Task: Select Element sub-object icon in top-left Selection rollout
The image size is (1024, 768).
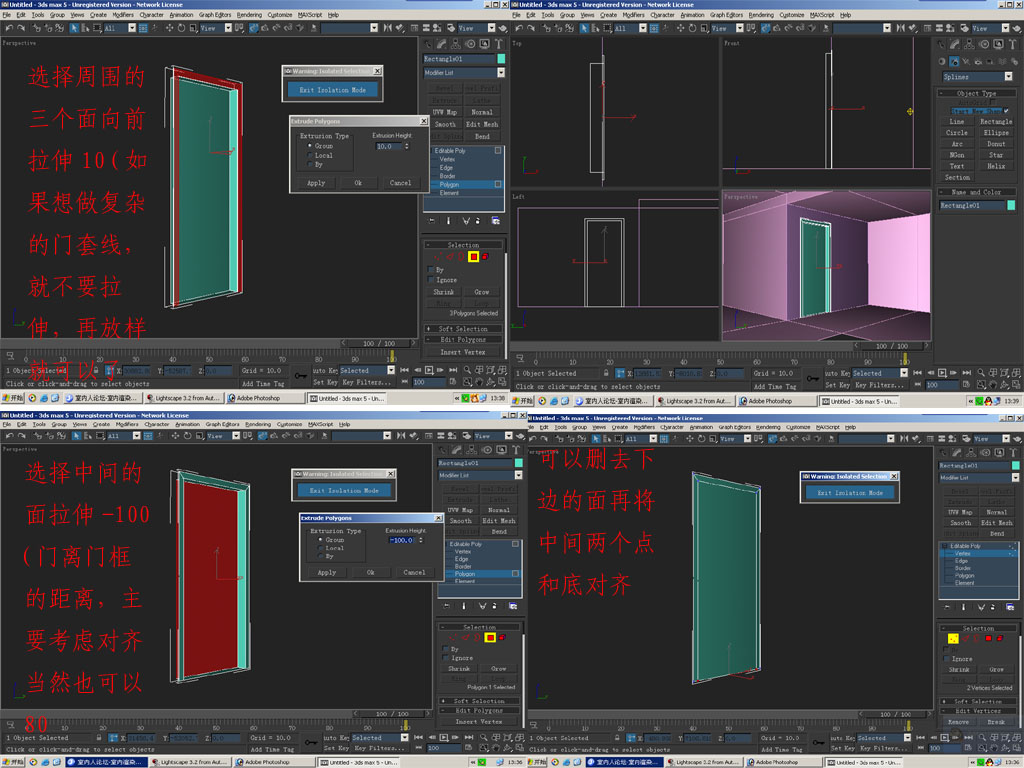Action: (x=485, y=257)
